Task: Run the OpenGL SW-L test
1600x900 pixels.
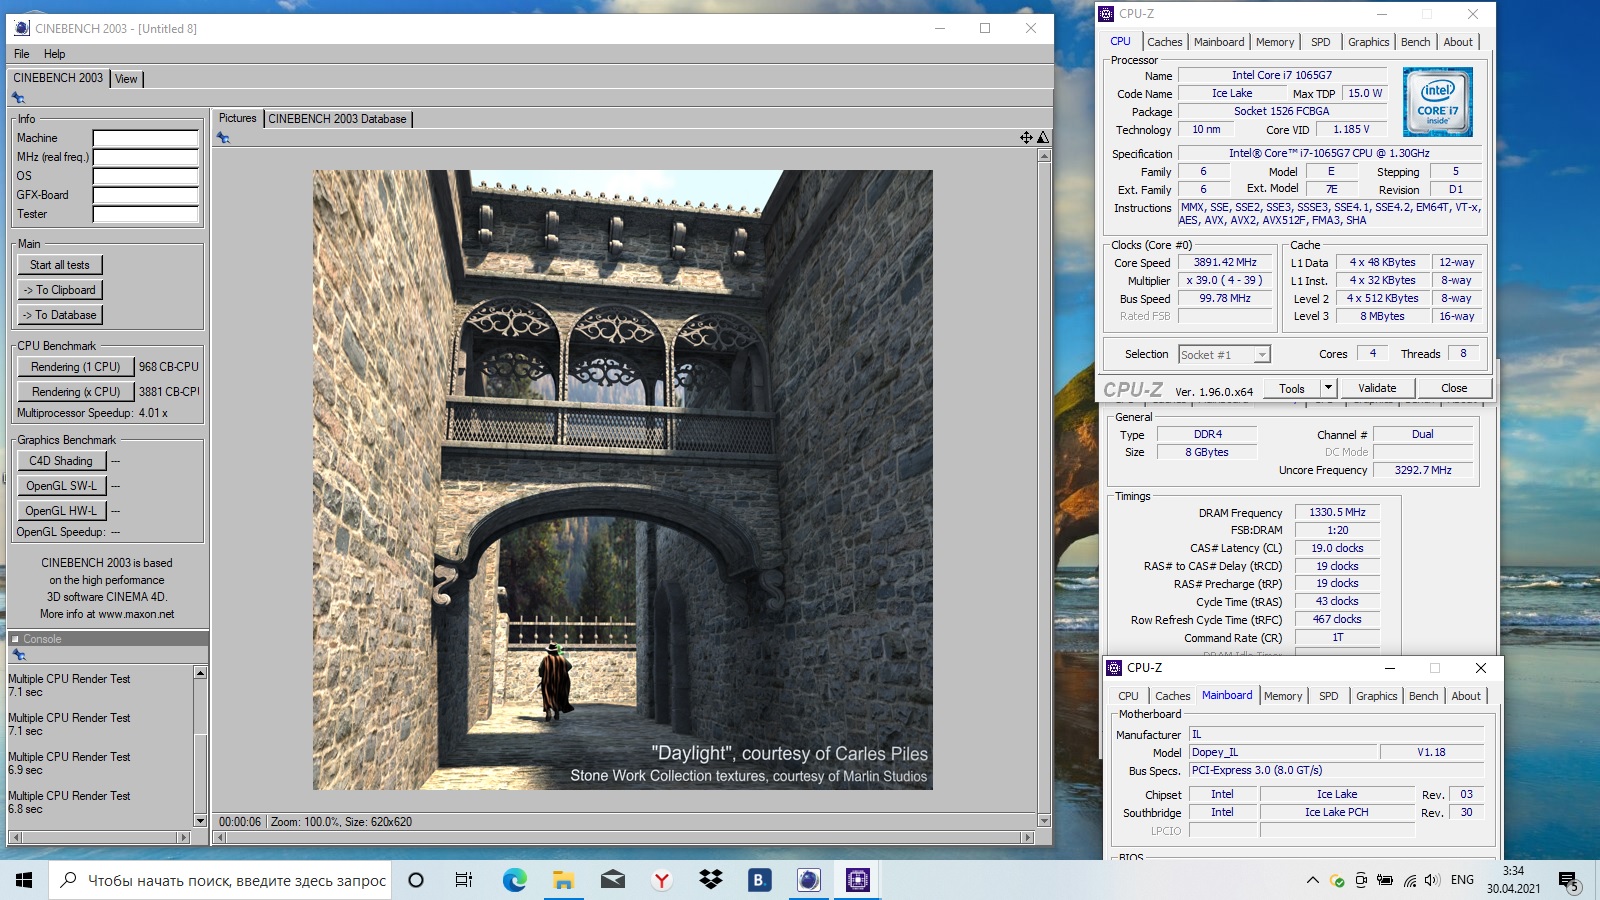Action: pyautogui.click(x=61, y=486)
